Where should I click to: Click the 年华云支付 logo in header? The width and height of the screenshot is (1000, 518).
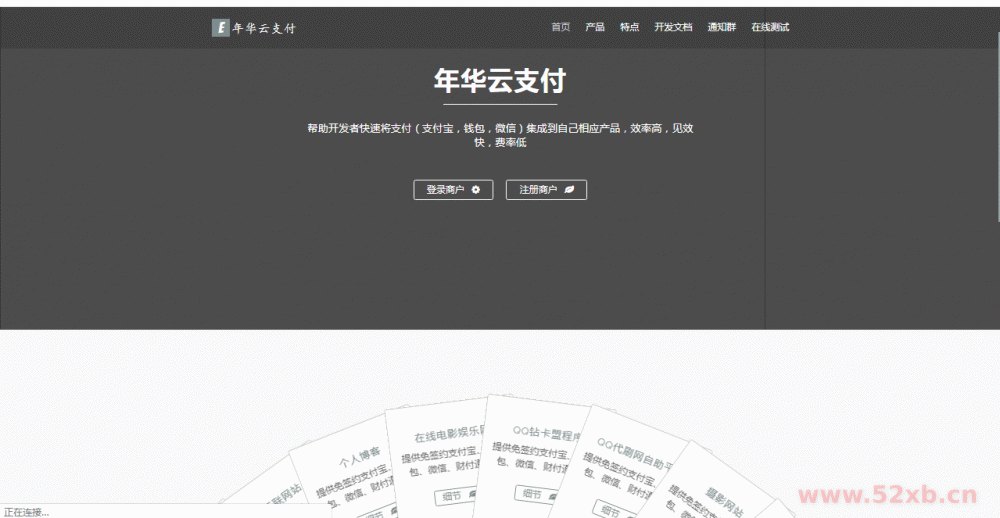pyautogui.click(x=254, y=27)
